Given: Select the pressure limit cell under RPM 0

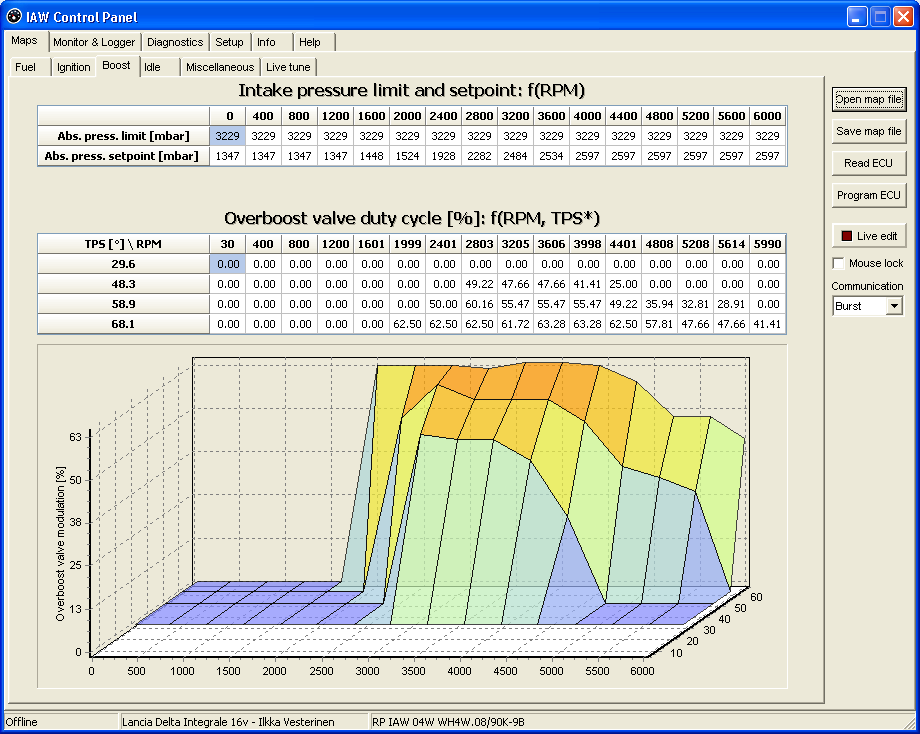Looking at the screenshot, I should 227,136.
